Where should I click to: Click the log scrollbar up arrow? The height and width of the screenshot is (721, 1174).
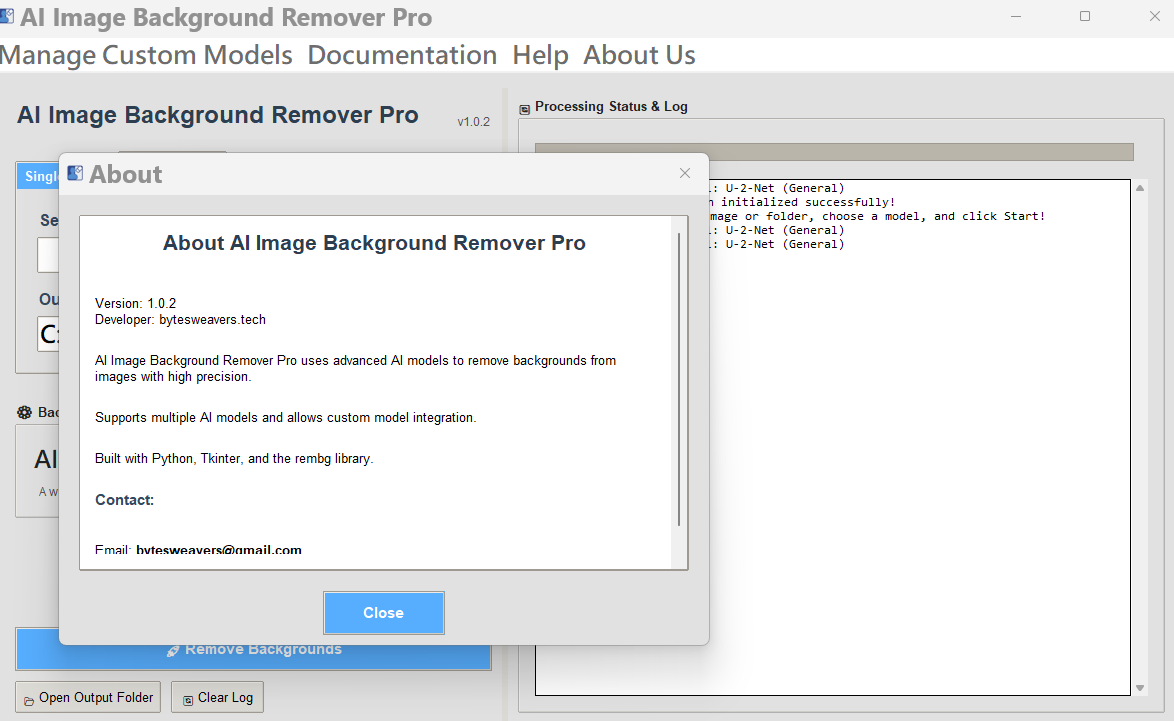point(1140,188)
